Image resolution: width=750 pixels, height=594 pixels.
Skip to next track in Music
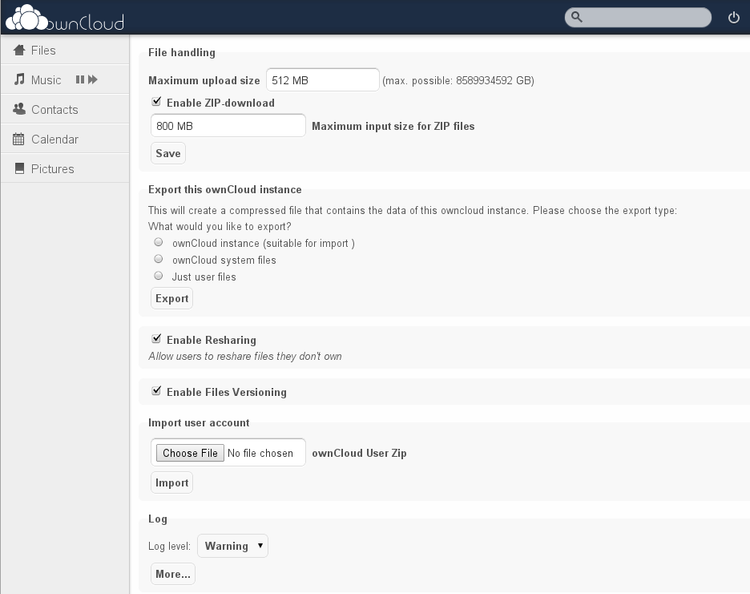point(93,80)
